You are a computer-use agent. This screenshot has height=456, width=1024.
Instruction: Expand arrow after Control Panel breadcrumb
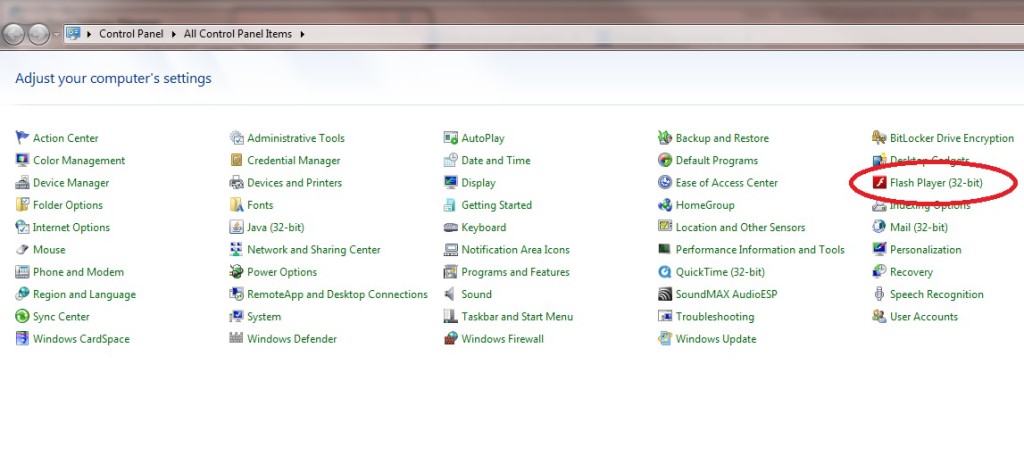coord(174,34)
